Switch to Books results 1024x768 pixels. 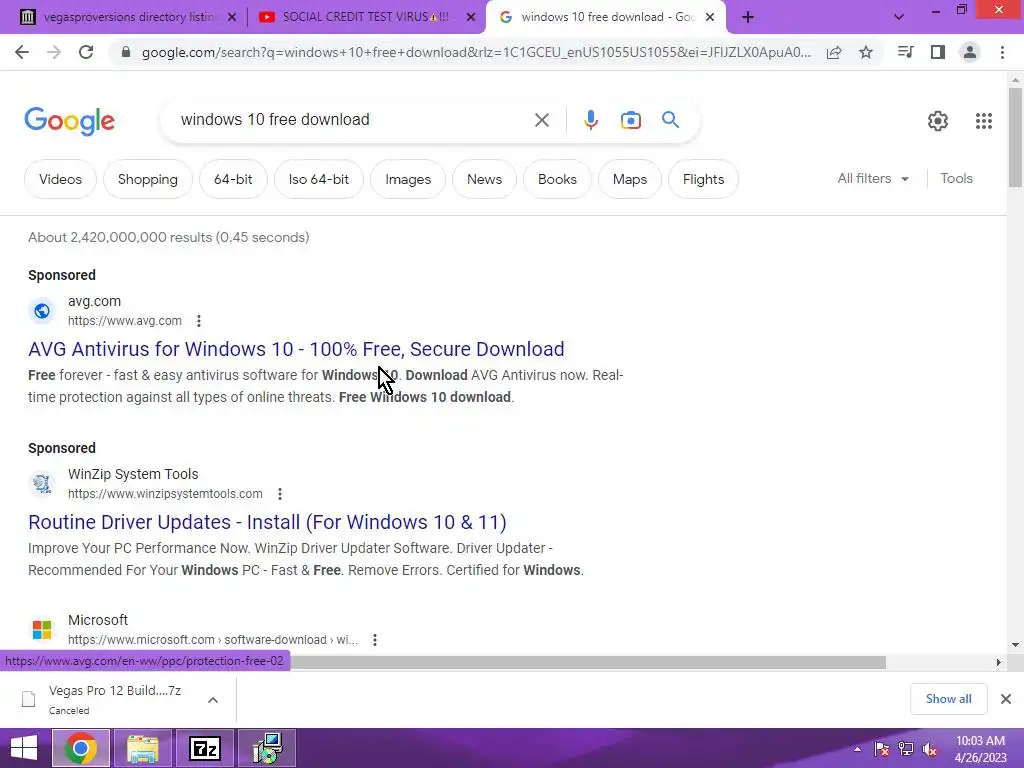click(x=557, y=179)
